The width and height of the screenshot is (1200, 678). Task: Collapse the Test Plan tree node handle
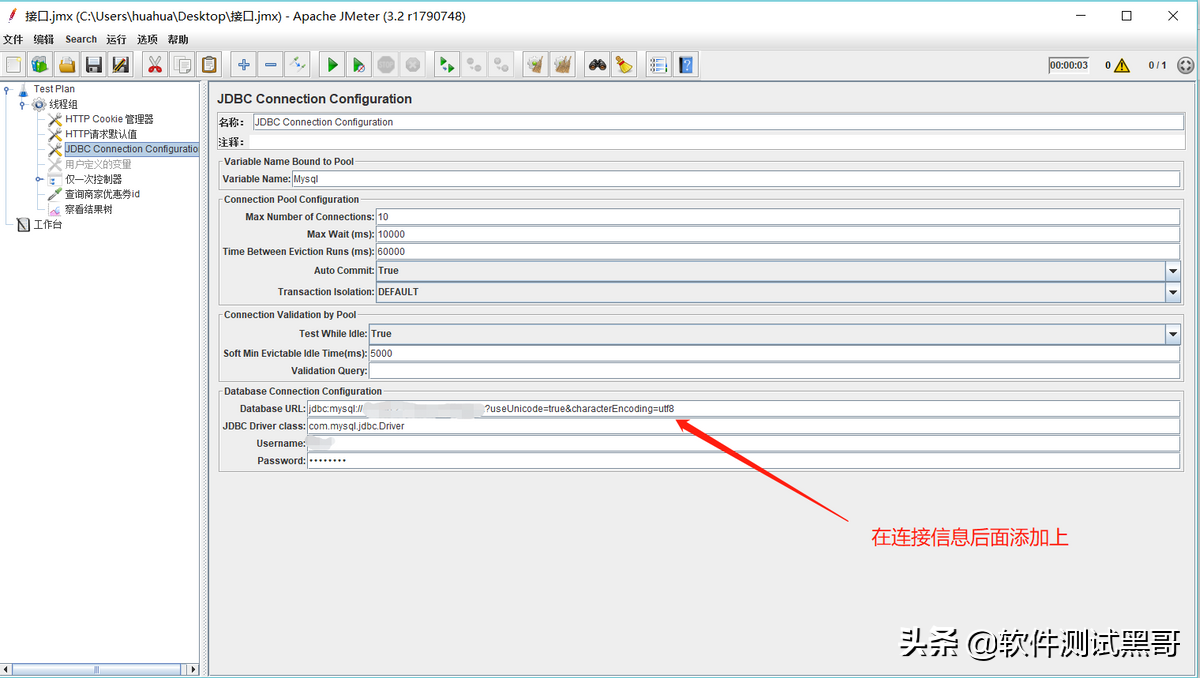7,89
